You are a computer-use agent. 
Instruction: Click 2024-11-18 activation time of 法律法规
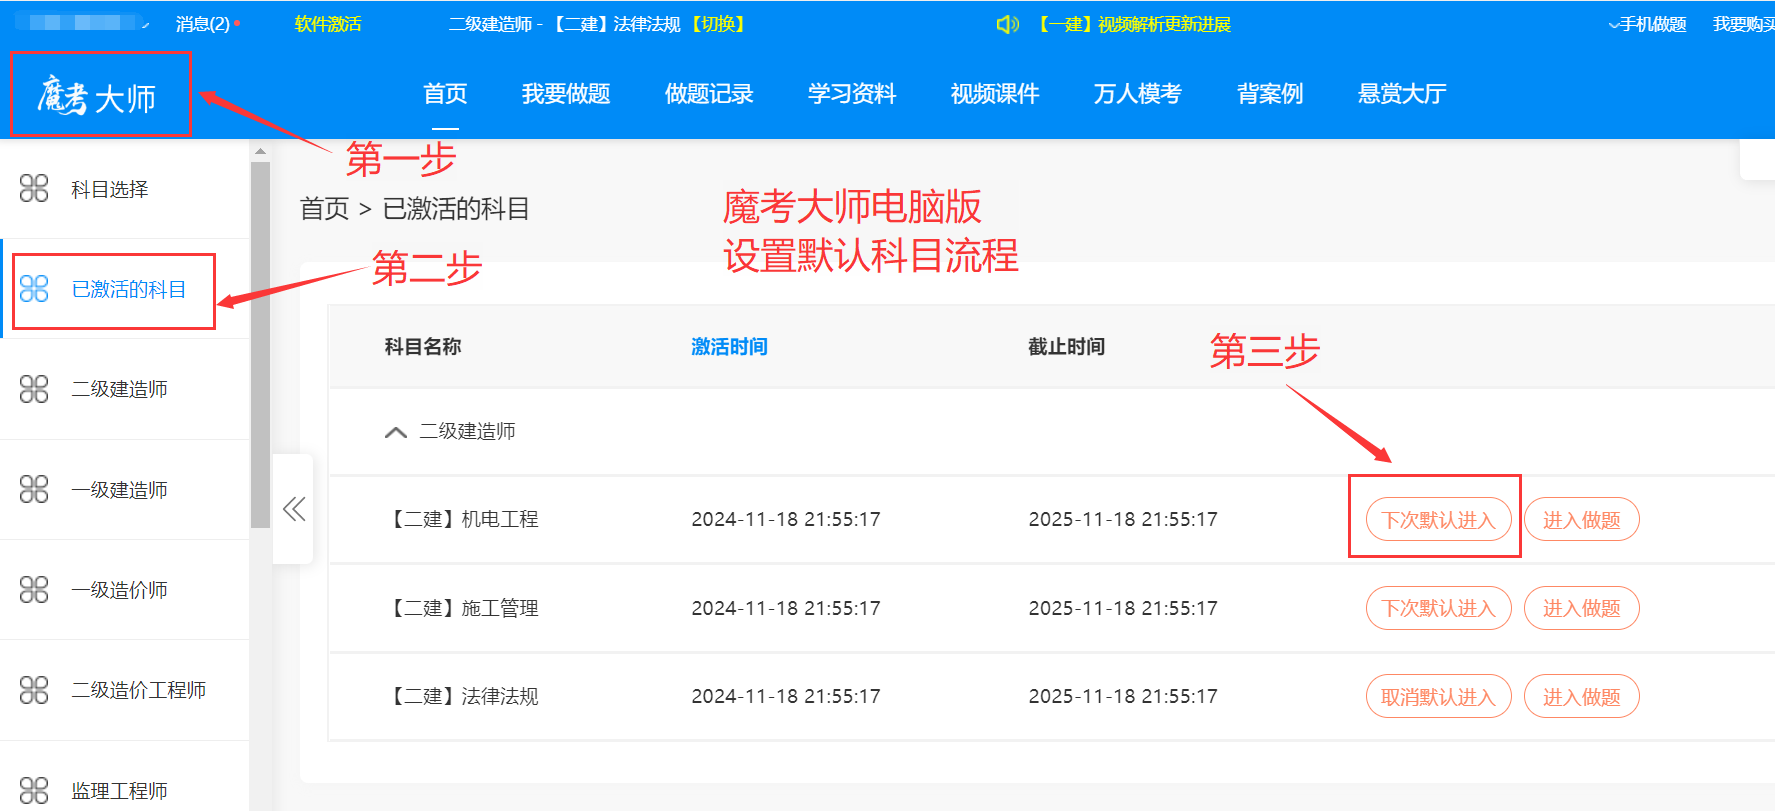tap(786, 696)
